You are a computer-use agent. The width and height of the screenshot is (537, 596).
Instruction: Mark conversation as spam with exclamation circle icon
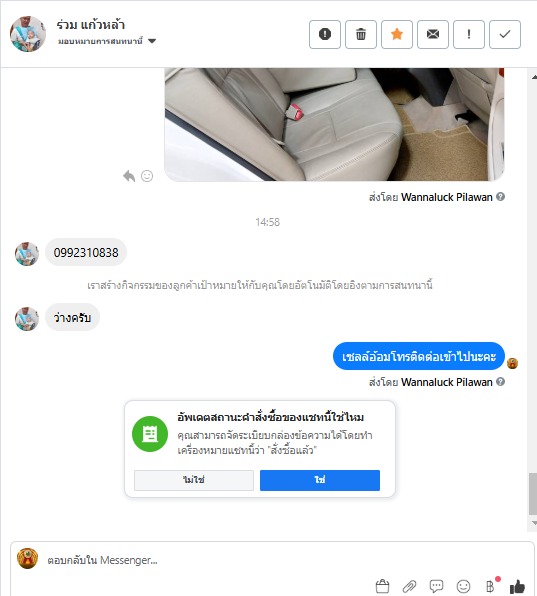point(325,34)
